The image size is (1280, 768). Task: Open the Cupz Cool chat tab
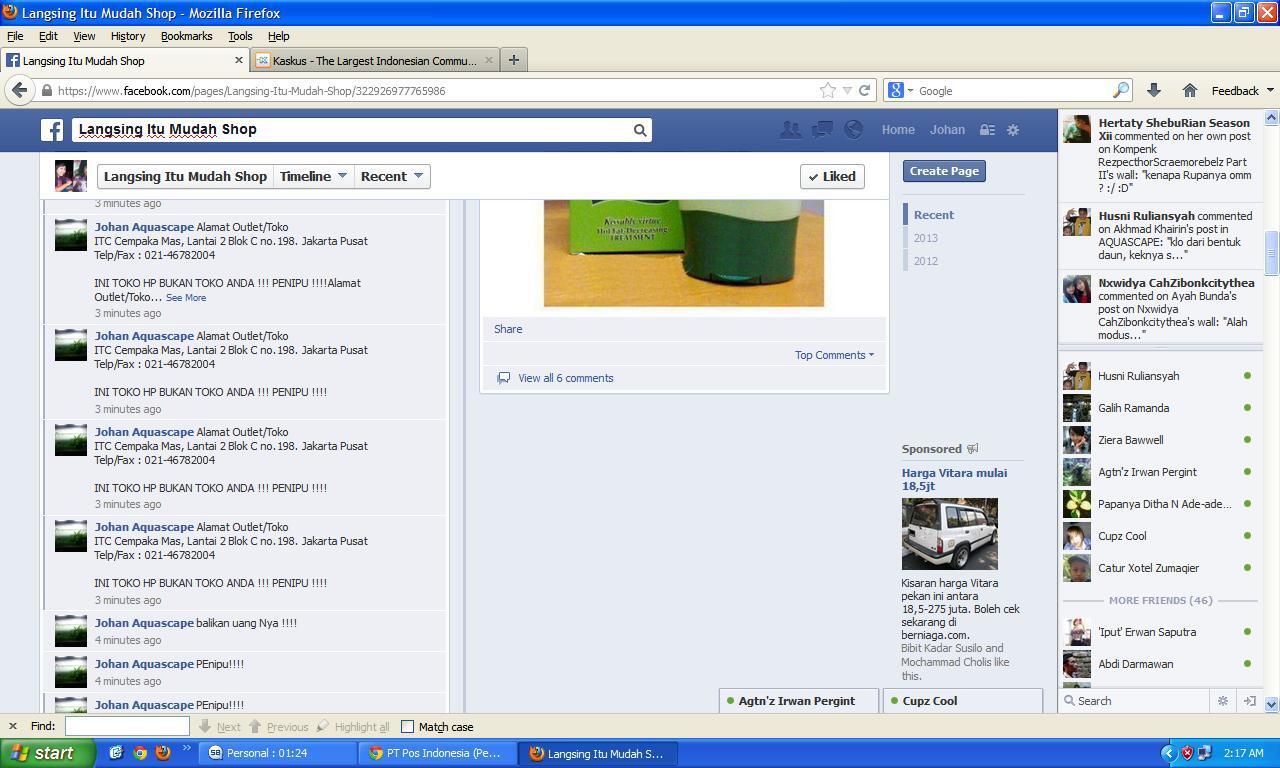tap(962, 701)
